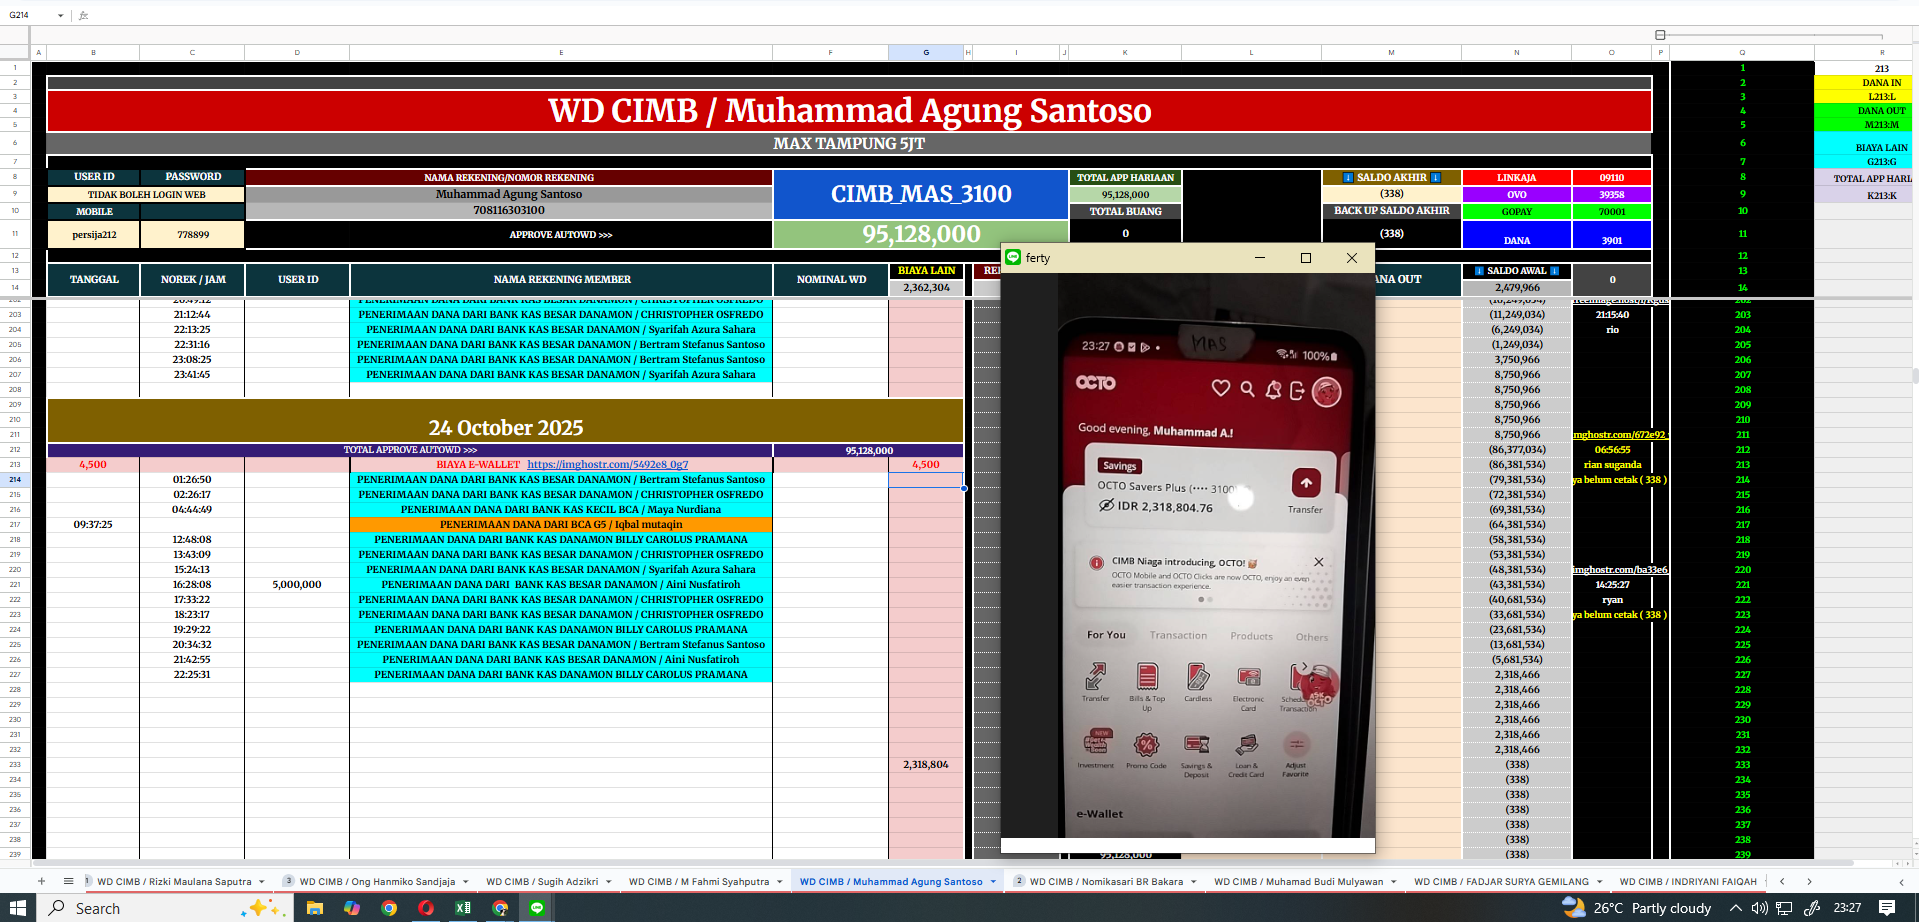Open dropdown for Ong Hanmiko Sandjaja sheet tab
Viewport: 1919px width, 922px height.
[465, 882]
